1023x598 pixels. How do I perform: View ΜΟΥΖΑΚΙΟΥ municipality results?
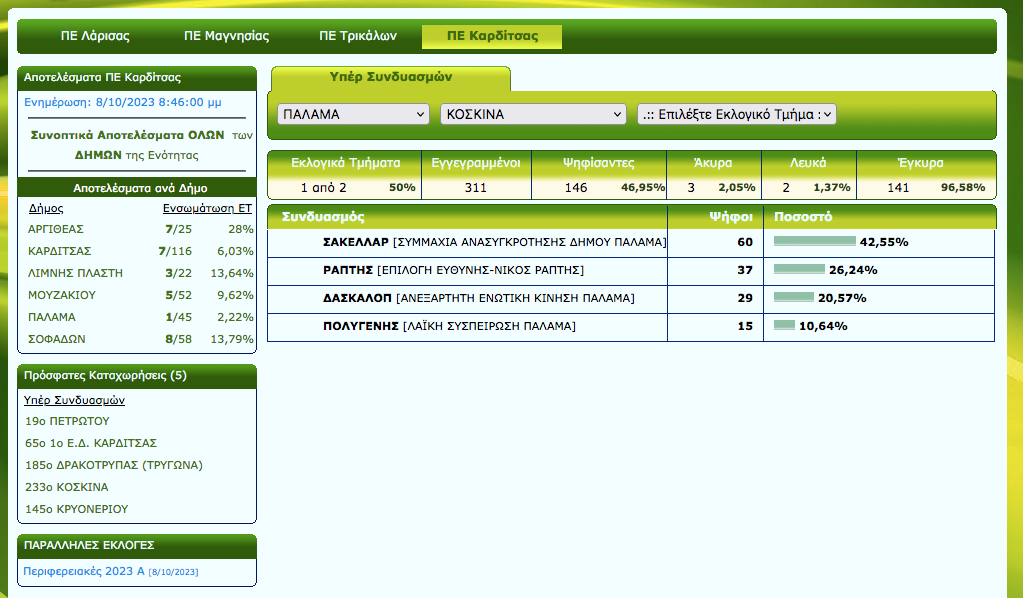click(62, 295)
